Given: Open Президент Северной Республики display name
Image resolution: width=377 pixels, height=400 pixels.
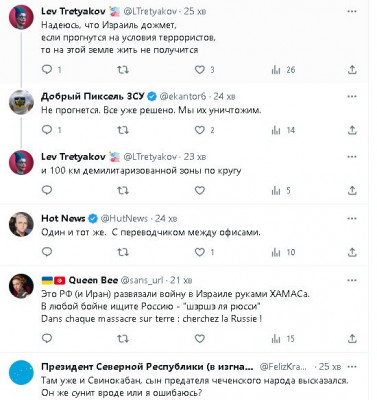Looking at the screenshot, I should click(x=147, y=367).
